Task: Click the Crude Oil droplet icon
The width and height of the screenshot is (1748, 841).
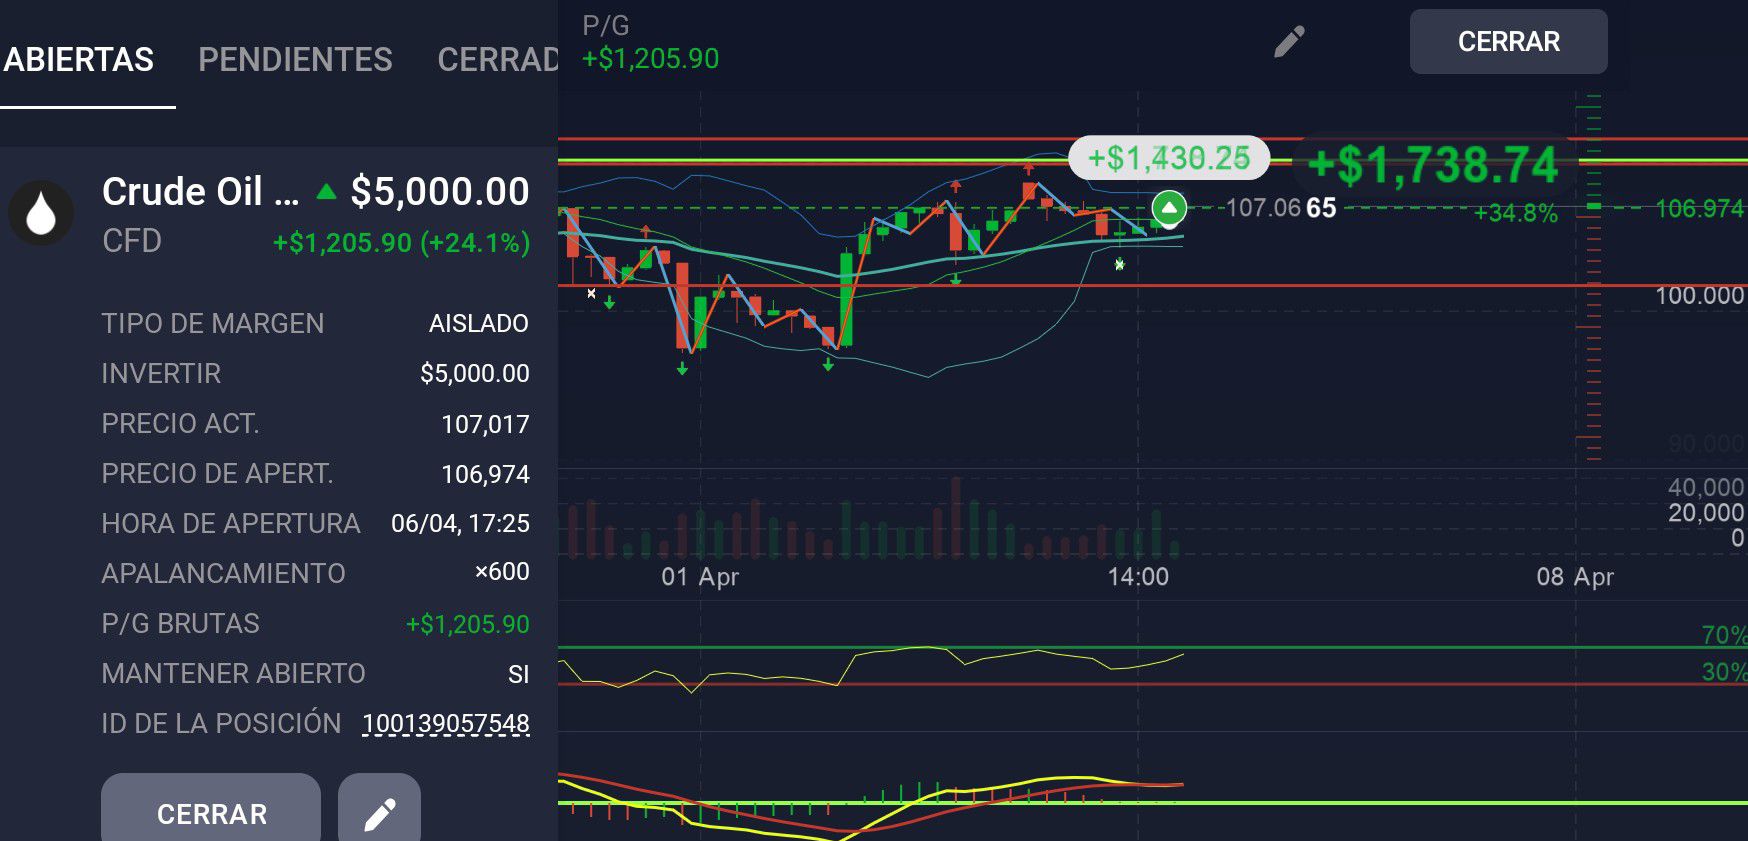Action: pyautogui.click(x=41, y=213)
